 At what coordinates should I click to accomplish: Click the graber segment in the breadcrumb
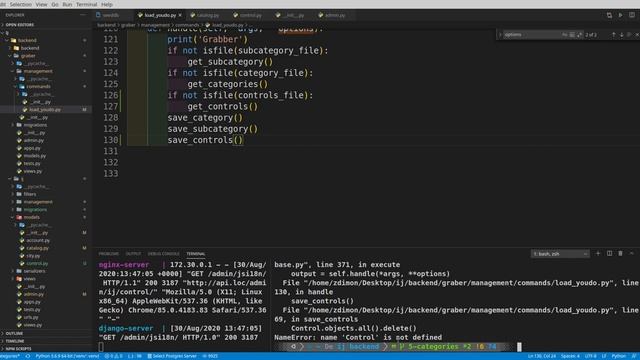tap(128, 25)
